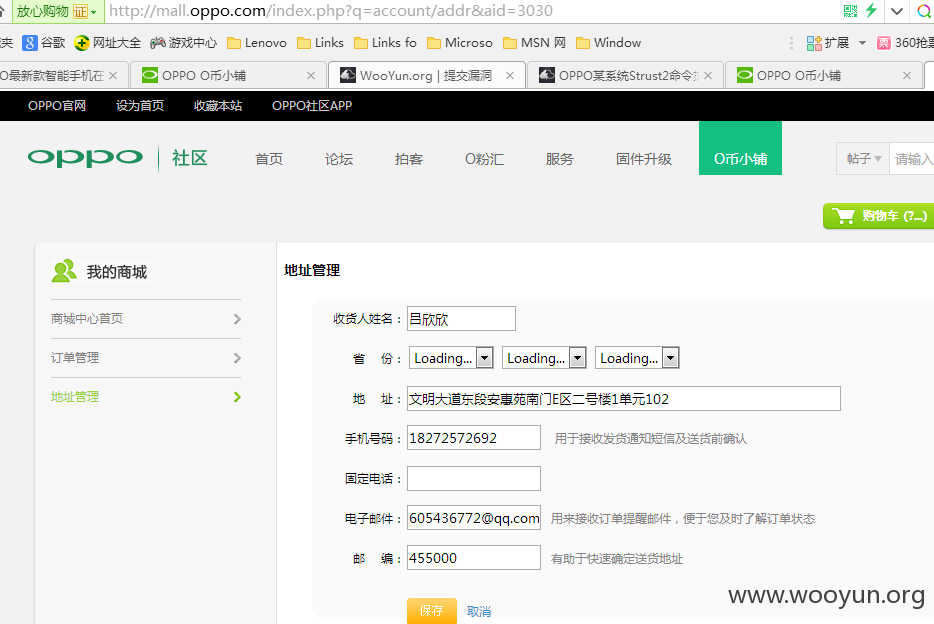Open the 游戏中心 bookmark
The width and height of the screenshot is (934, 624).
pyautogui.click(x=183, y=43)
